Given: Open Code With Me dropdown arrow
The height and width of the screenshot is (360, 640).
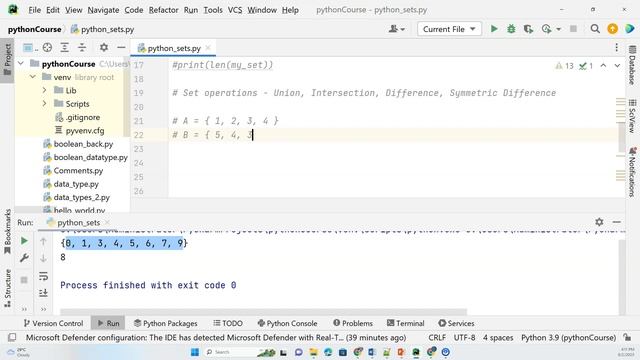Looking at the screenshot, I should click(x=402, y=29).
